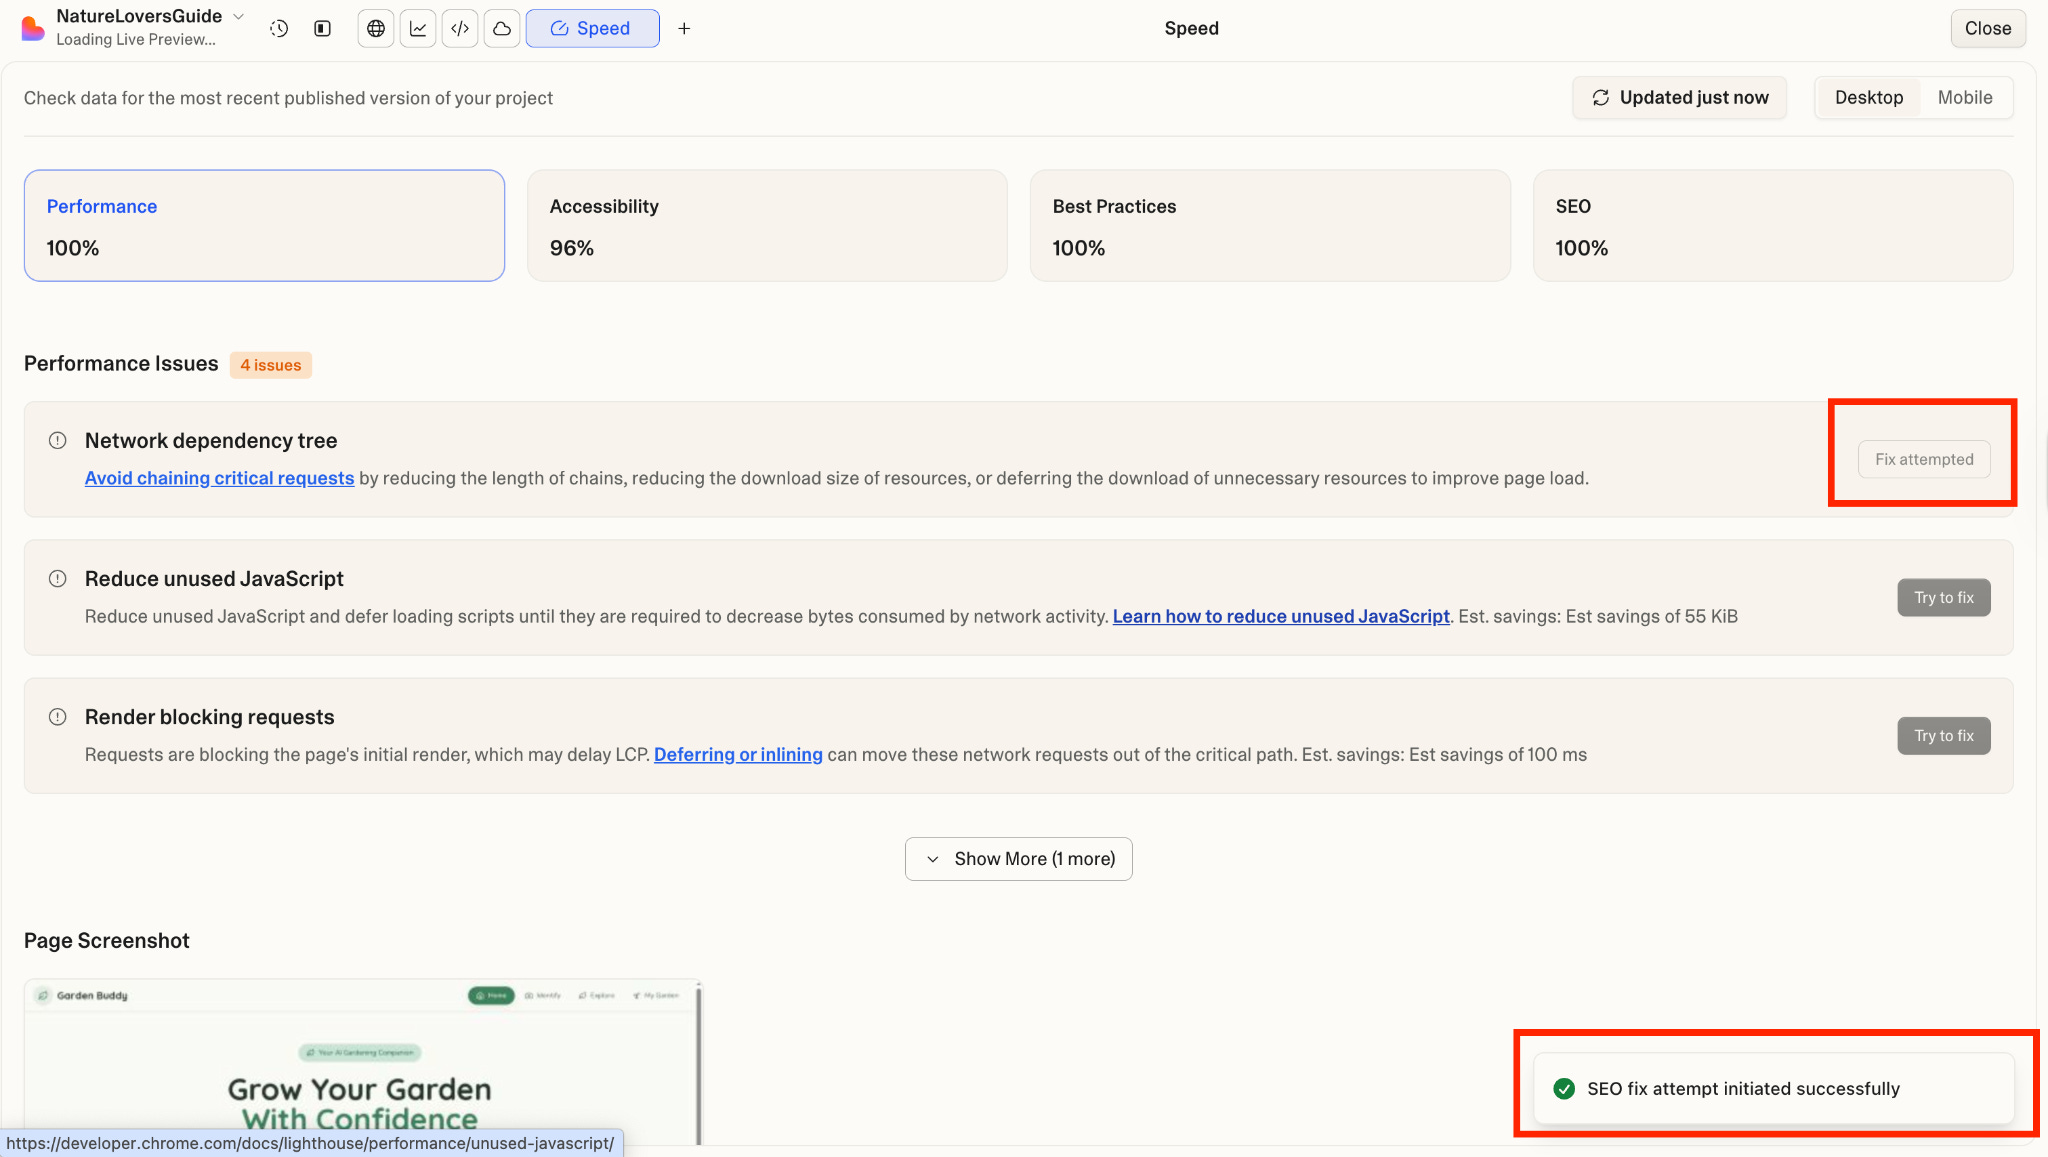Toggle the sidebar panel icon
Screen dimensions: 2048x1157
(322, 29)
